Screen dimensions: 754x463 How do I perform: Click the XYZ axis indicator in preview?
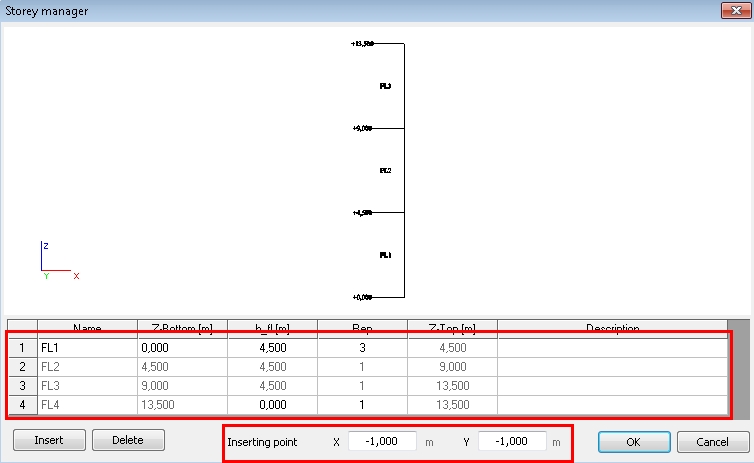coord(54,261)
